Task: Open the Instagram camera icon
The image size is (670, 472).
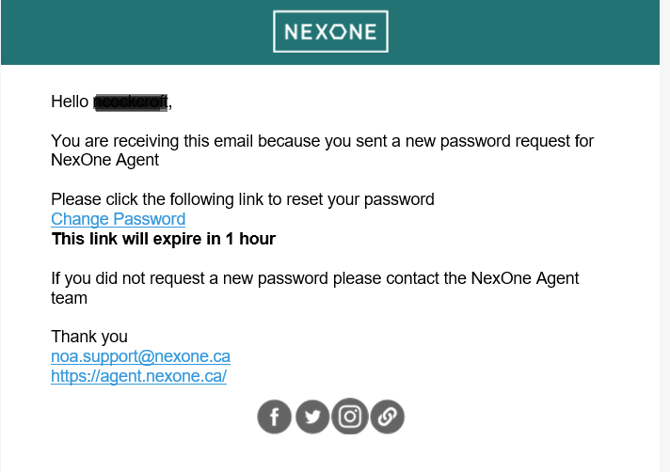Action: 350,417
